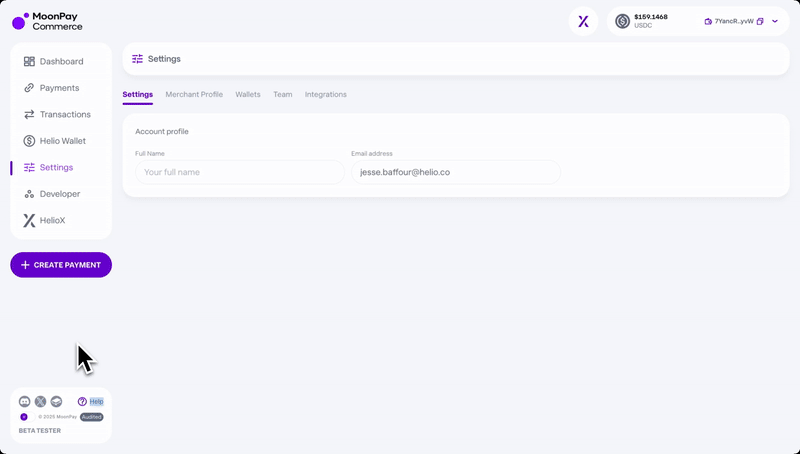Go to the Integrations tab
The height and width of the screenshot is (454, 800).
(x=326, y=94)
